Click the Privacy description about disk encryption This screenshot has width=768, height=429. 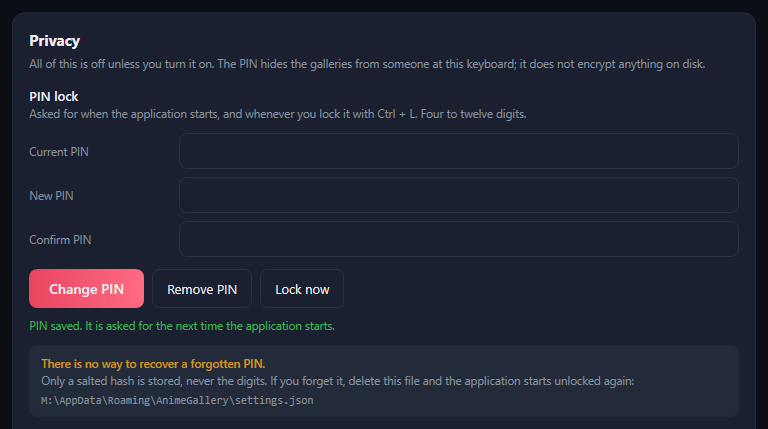[x=367, y=64]
